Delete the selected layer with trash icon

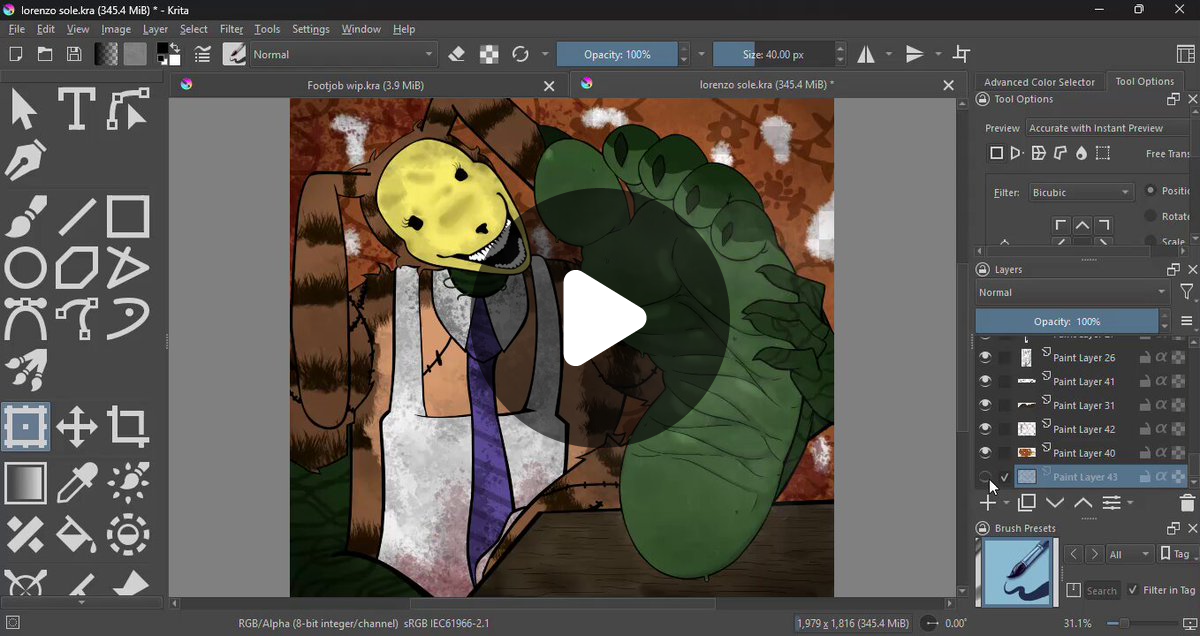click(1187, 503)
